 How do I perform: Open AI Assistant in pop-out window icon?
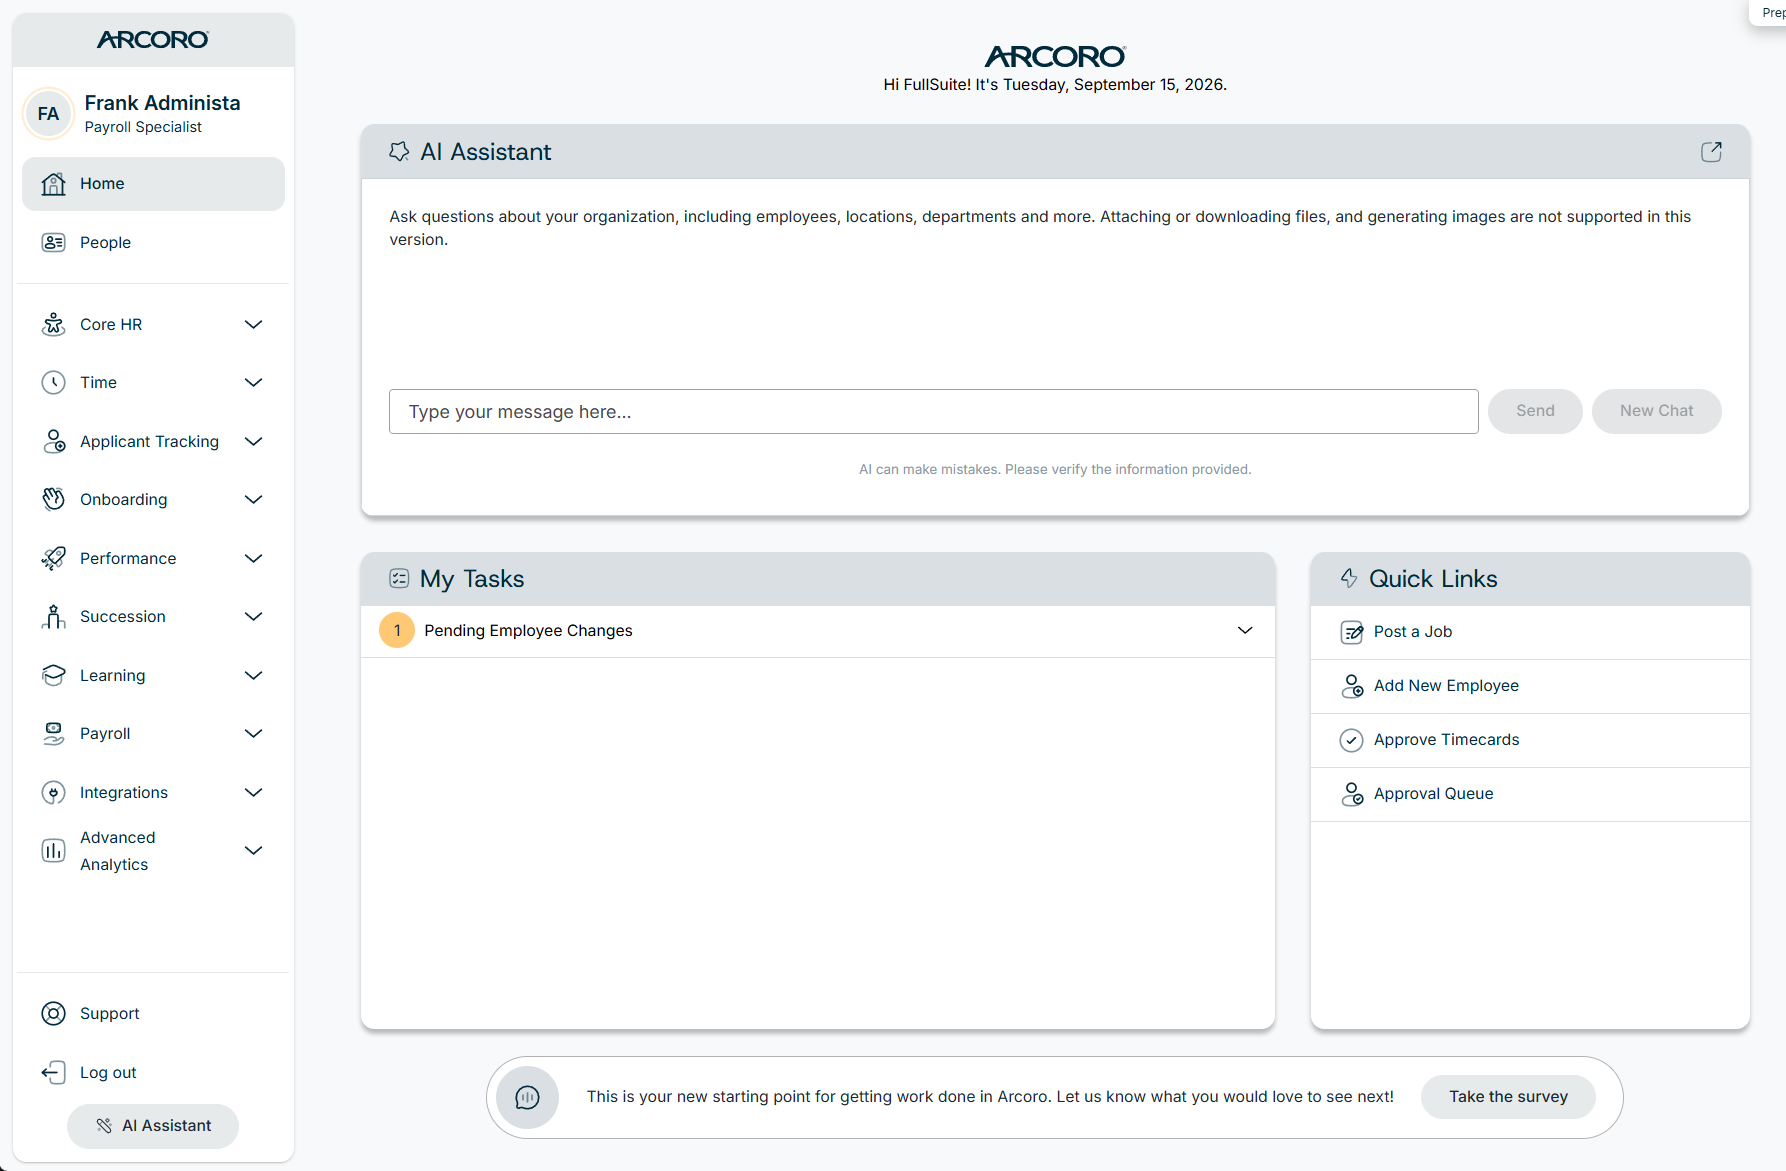[1711, 152]
